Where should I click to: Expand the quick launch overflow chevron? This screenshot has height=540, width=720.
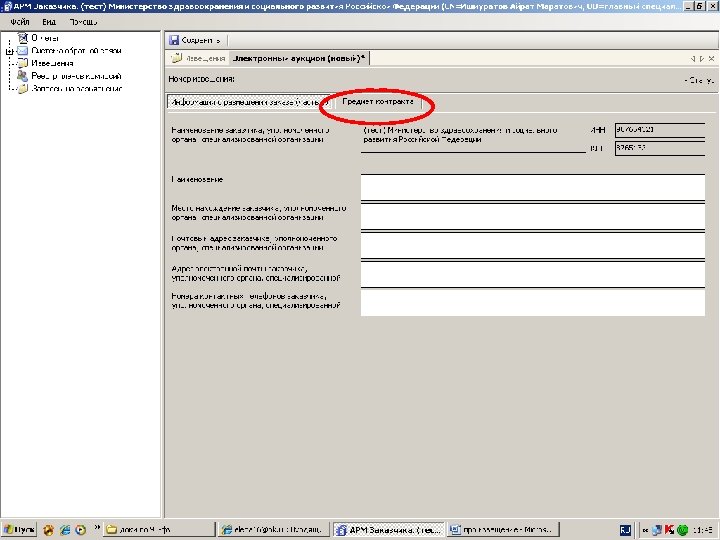click(97, 527)
